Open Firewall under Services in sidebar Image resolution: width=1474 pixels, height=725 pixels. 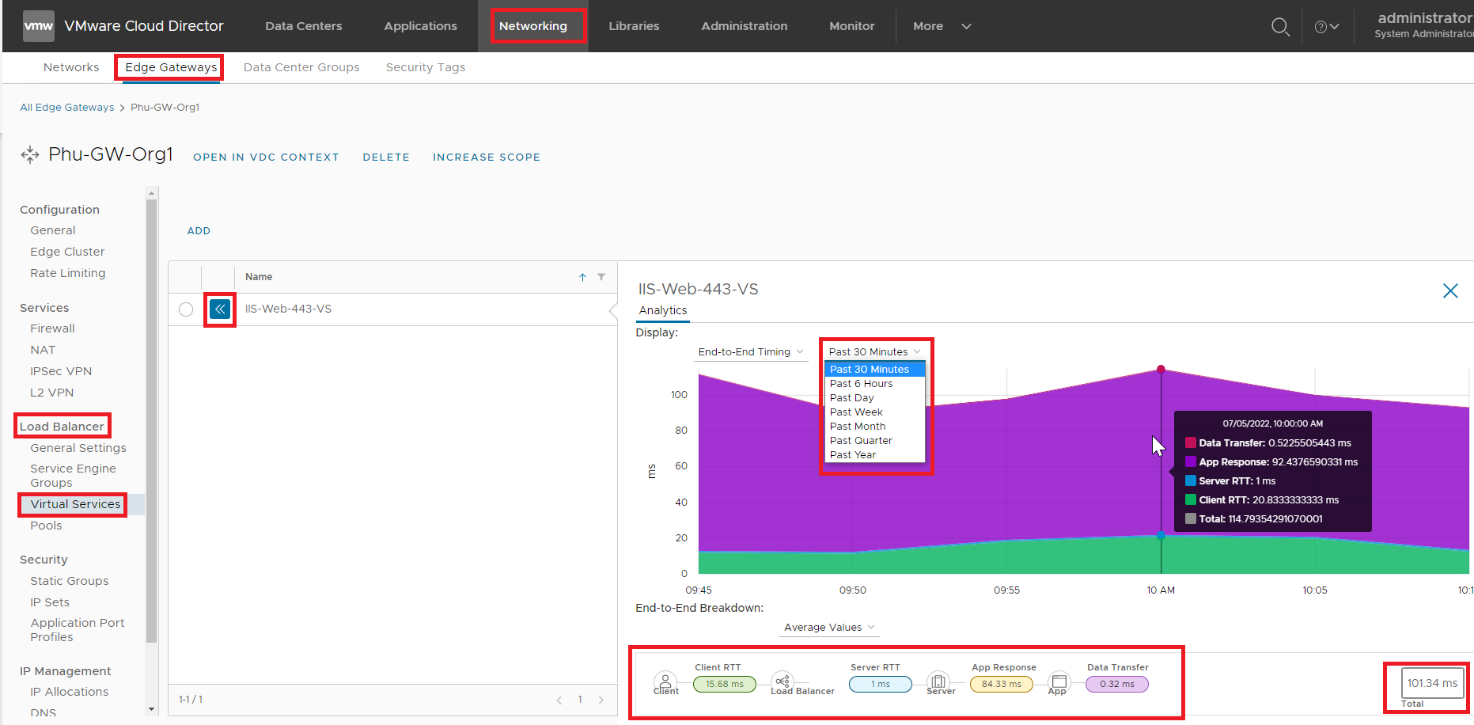coord(52,328)
